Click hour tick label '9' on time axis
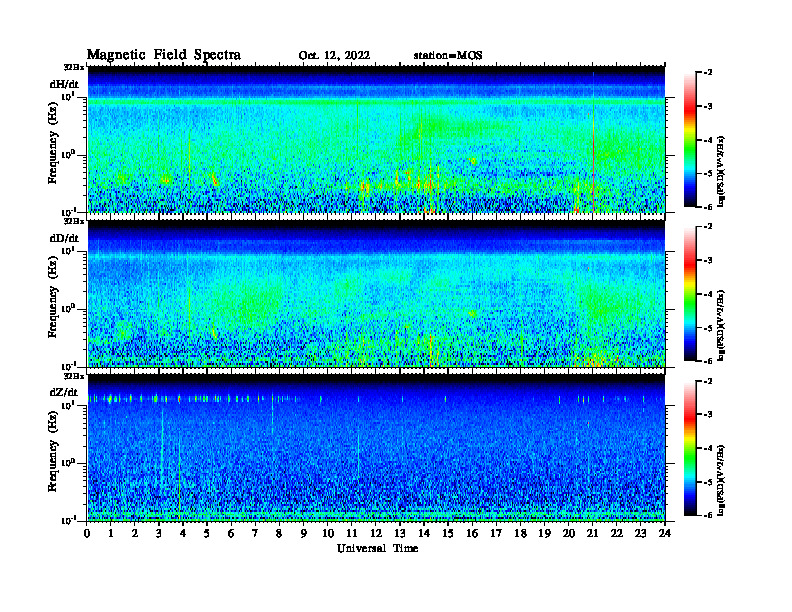The height and width of the screenshot is (612, 792). tap(304, 533)
